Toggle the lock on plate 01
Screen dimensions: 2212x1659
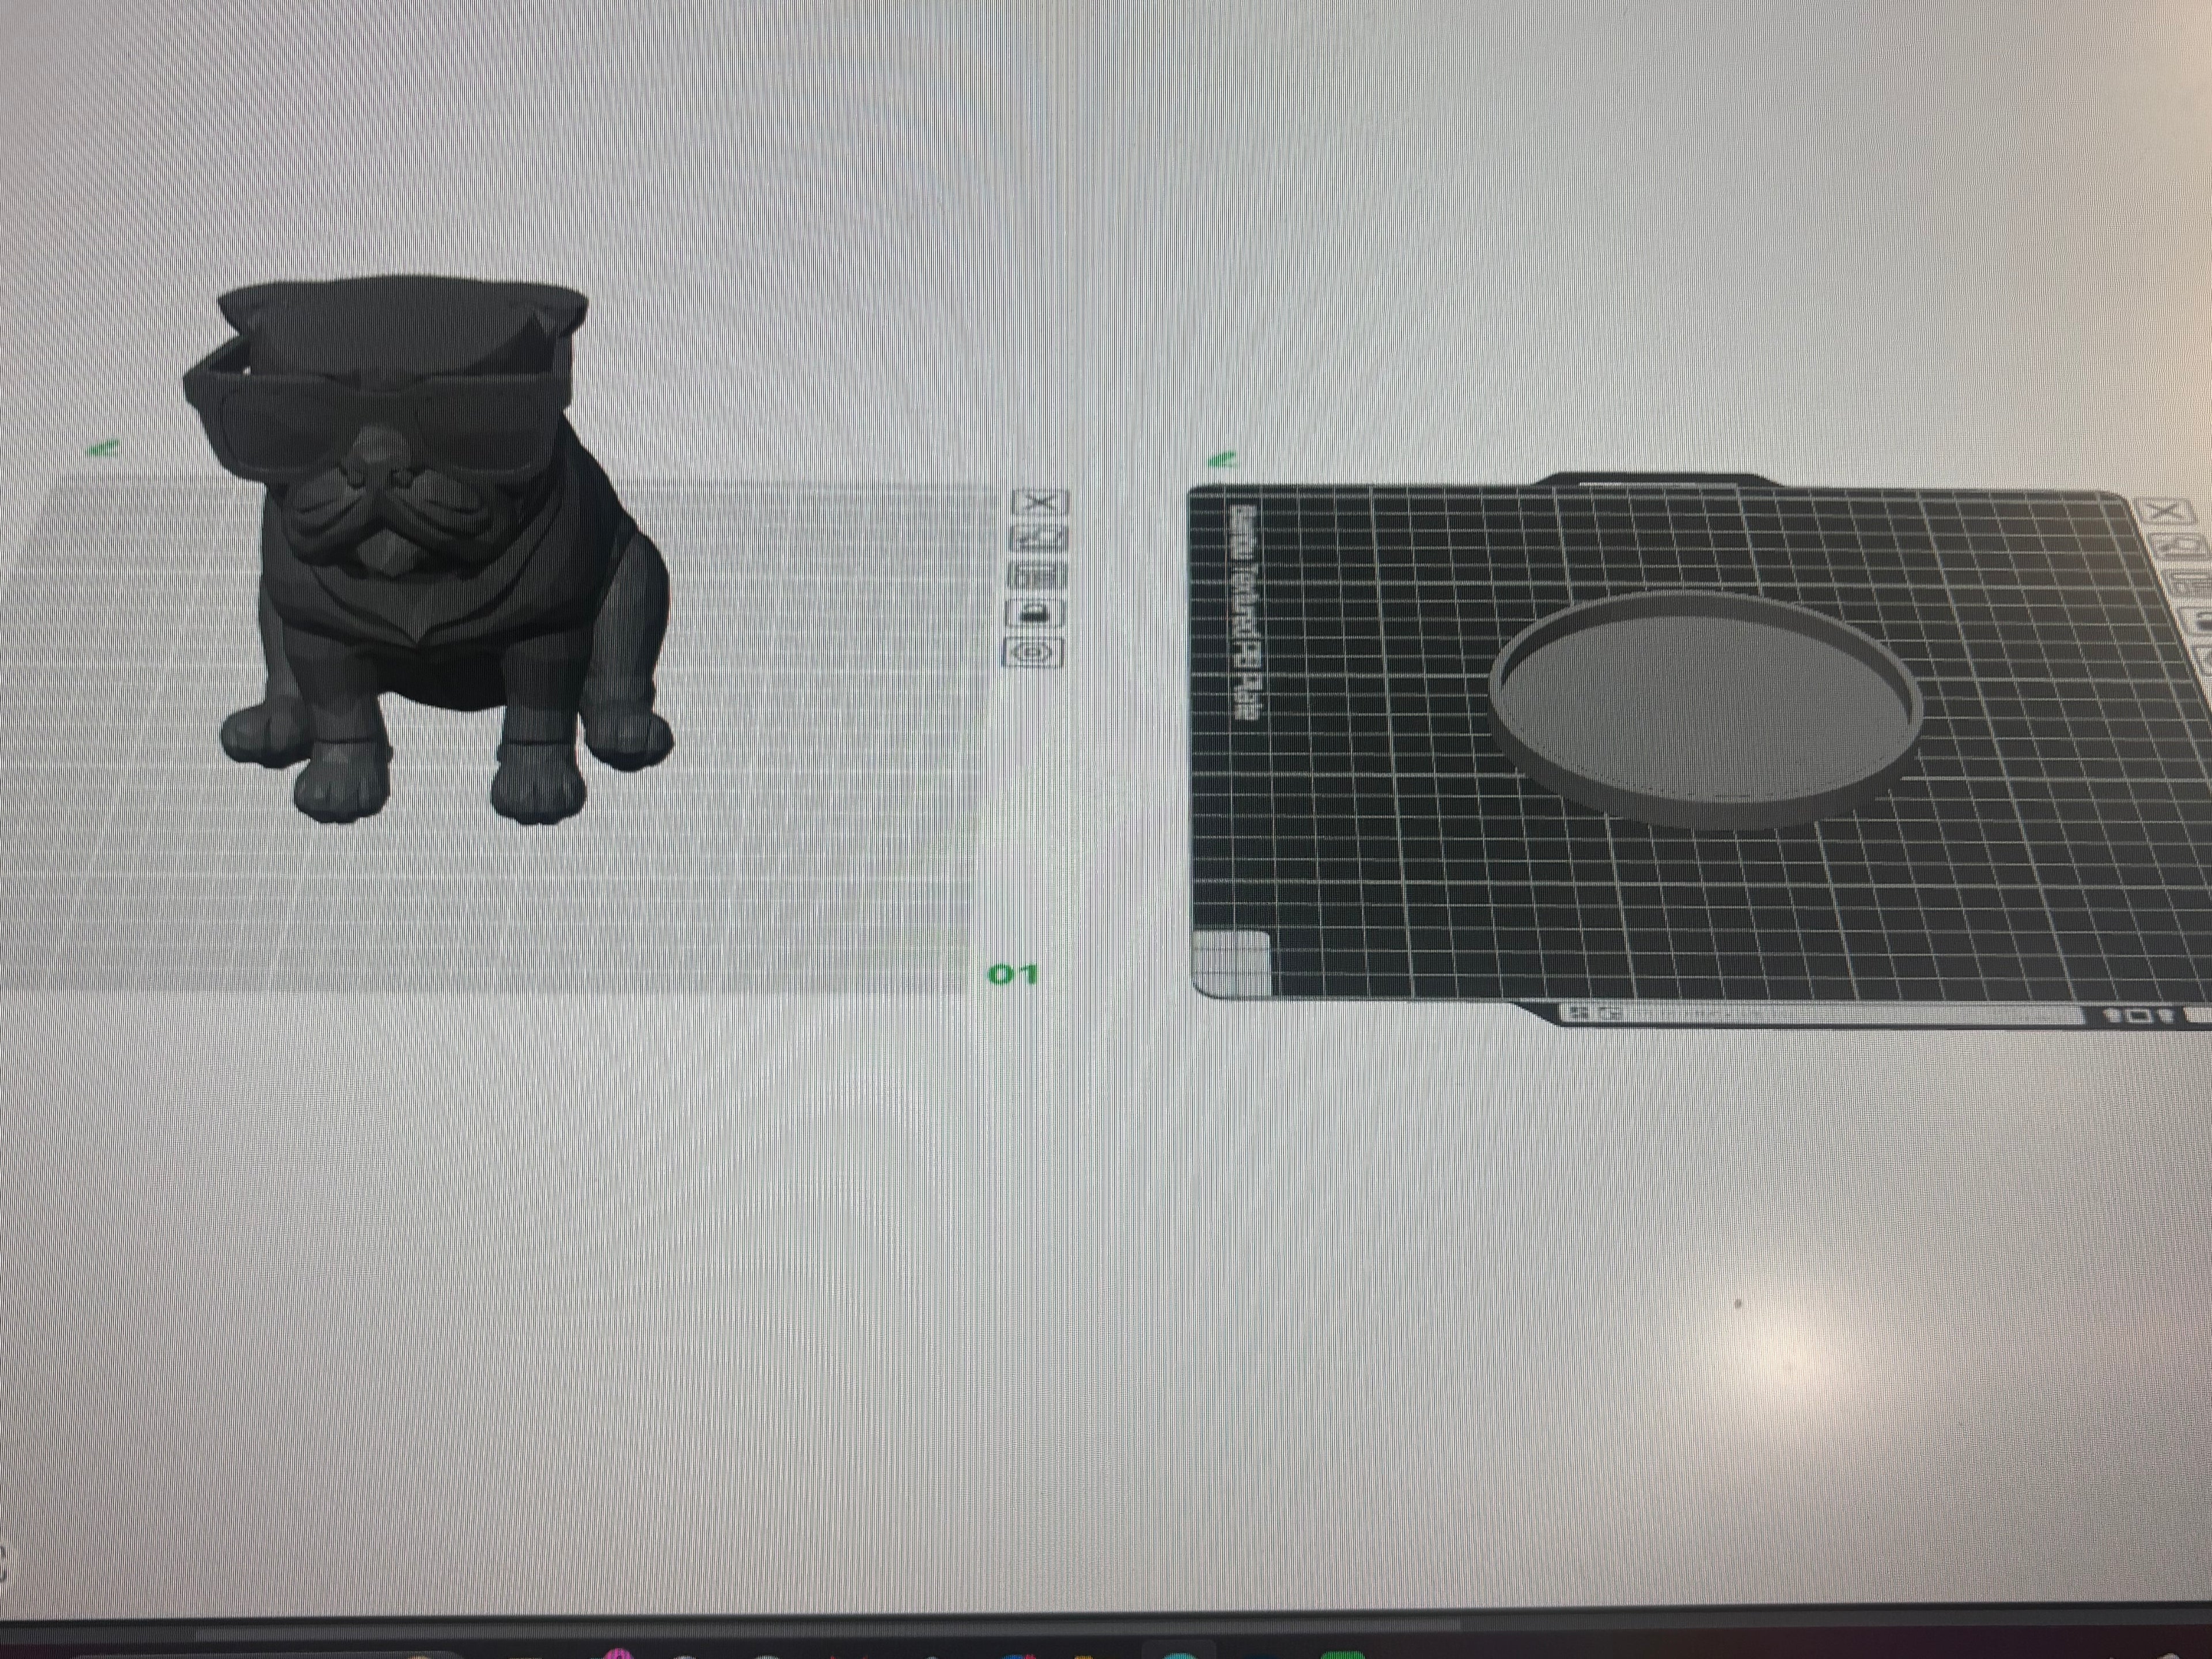(1036, 614)
